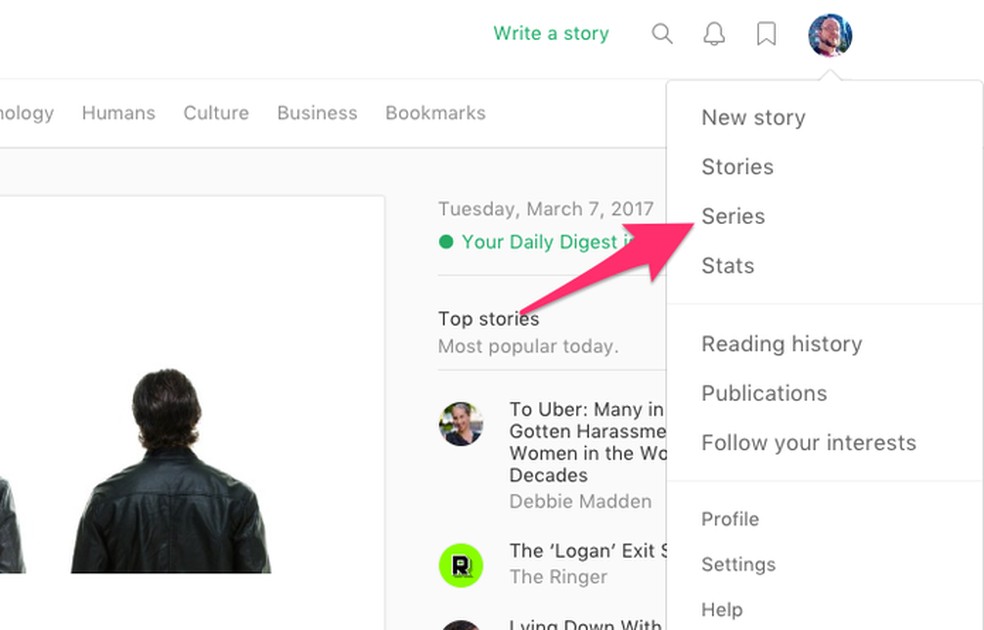
Task: Open 'Stories' in the profile menu
Action: tap(737, 167)
